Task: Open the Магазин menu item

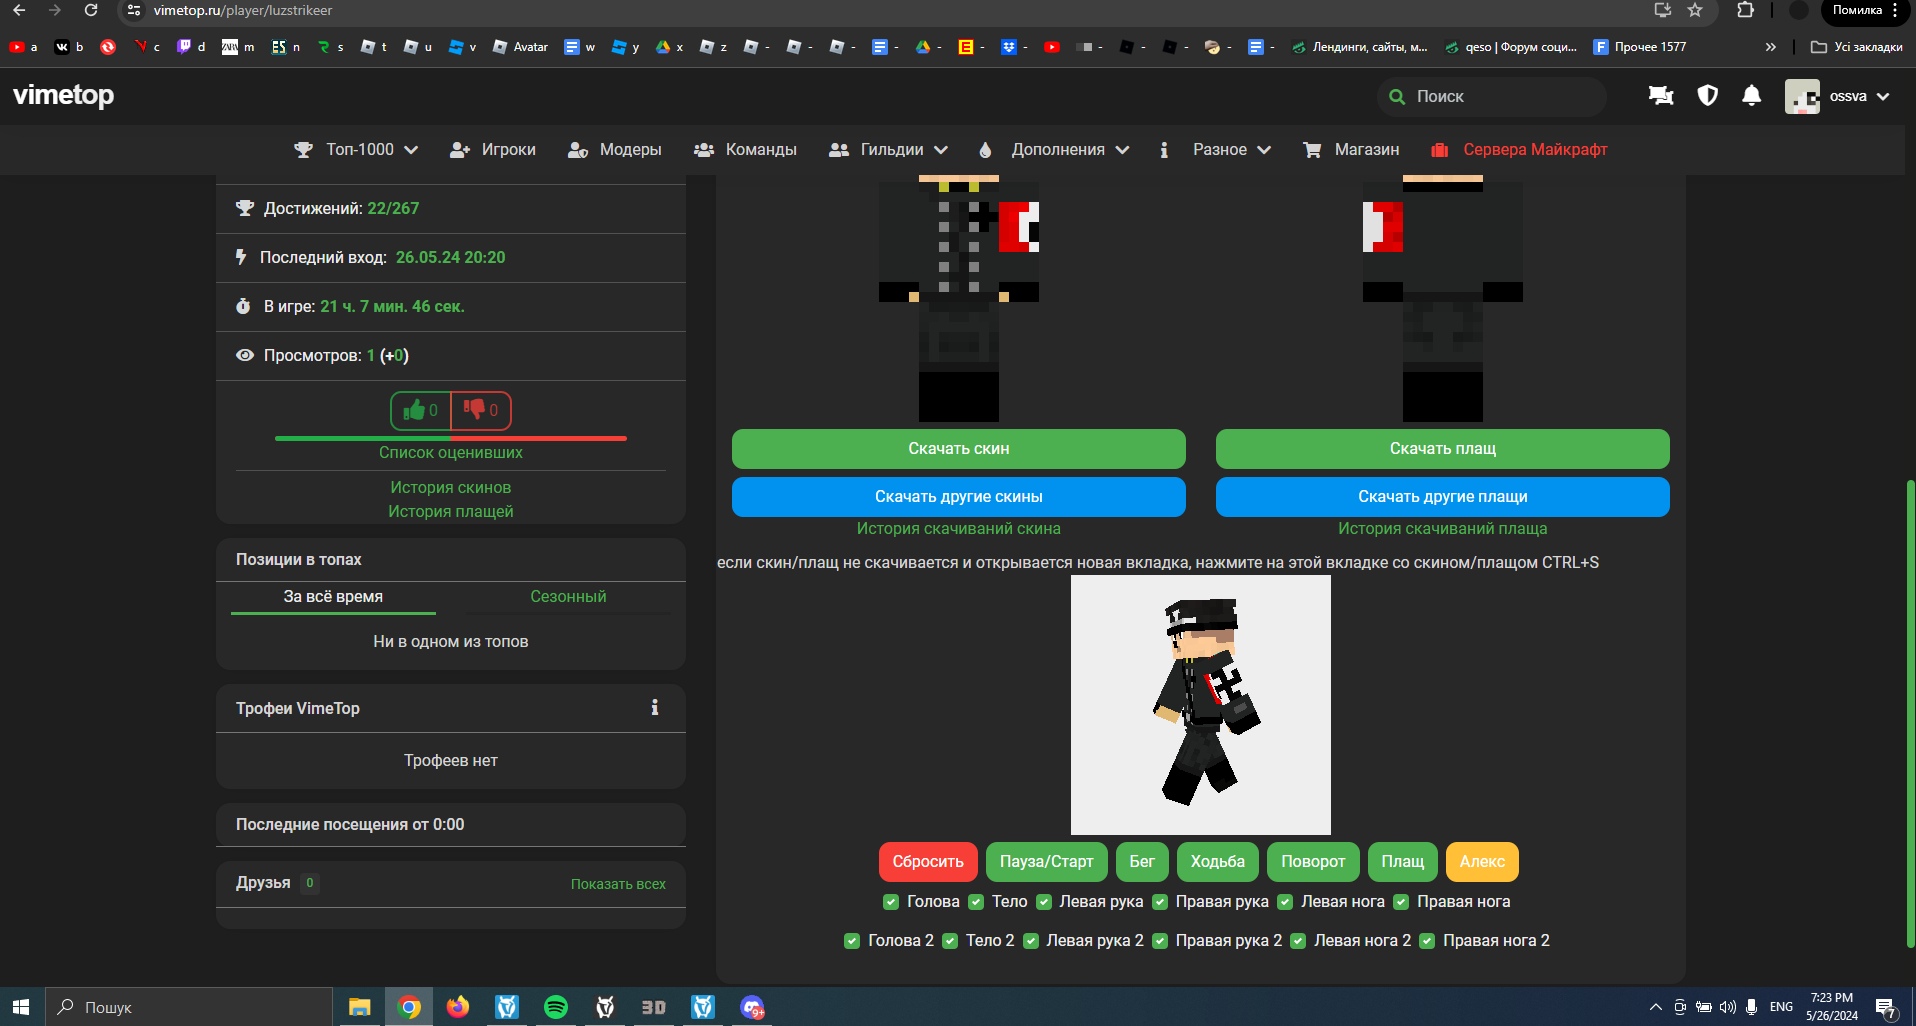Action: tap(1351, 150)
